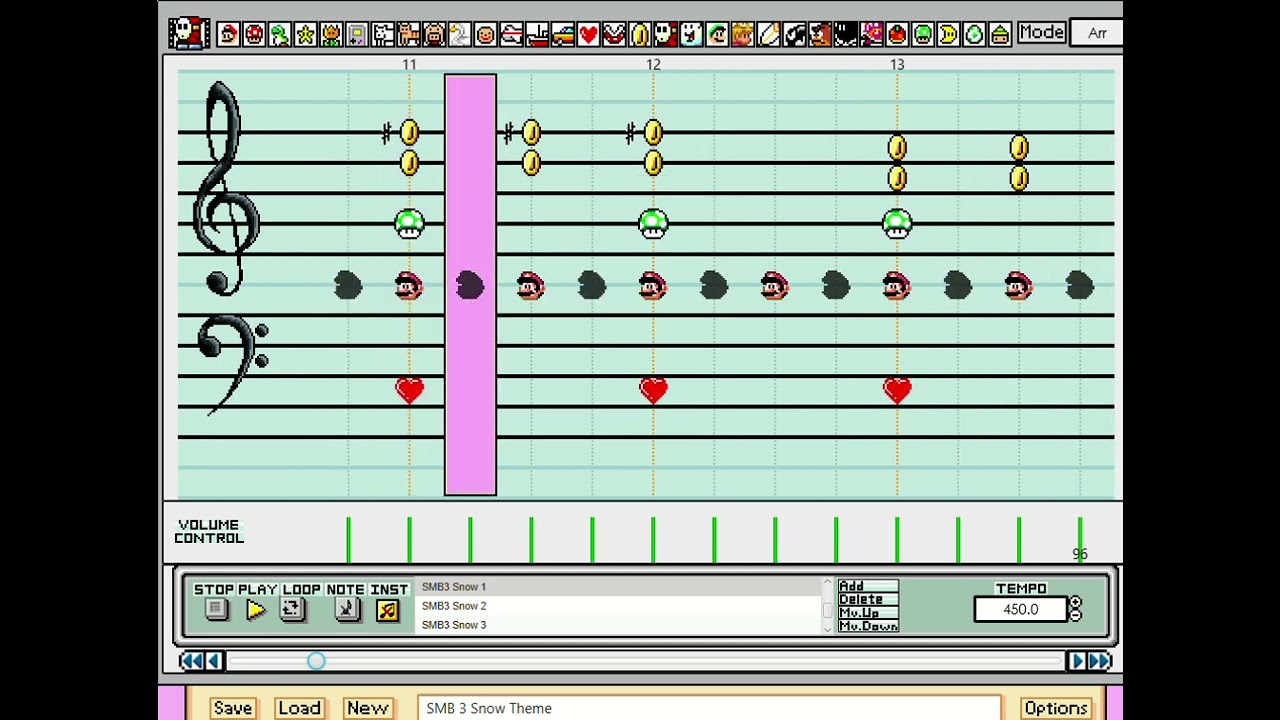The image size is (1280, 720).
Task: Jump to song end with double-right arrow
Action: pos(1099,661)
